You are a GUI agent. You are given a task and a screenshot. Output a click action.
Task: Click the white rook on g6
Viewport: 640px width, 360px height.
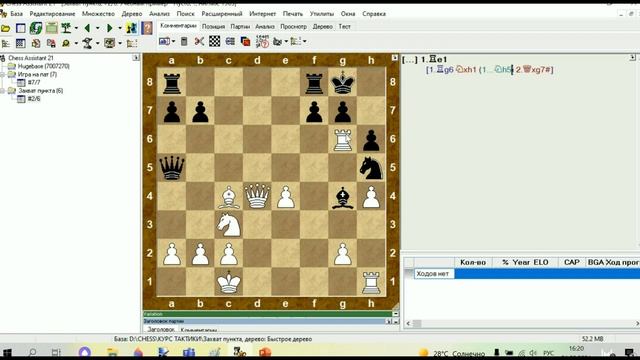[342, 139]
